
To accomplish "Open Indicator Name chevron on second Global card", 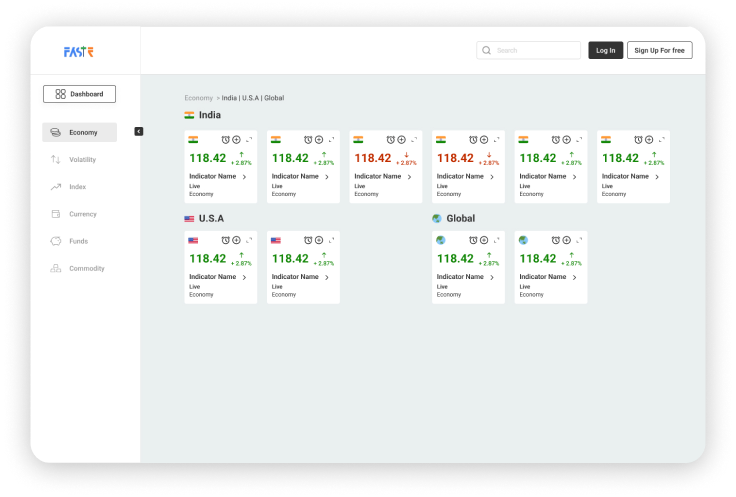I will click(575, 277).
